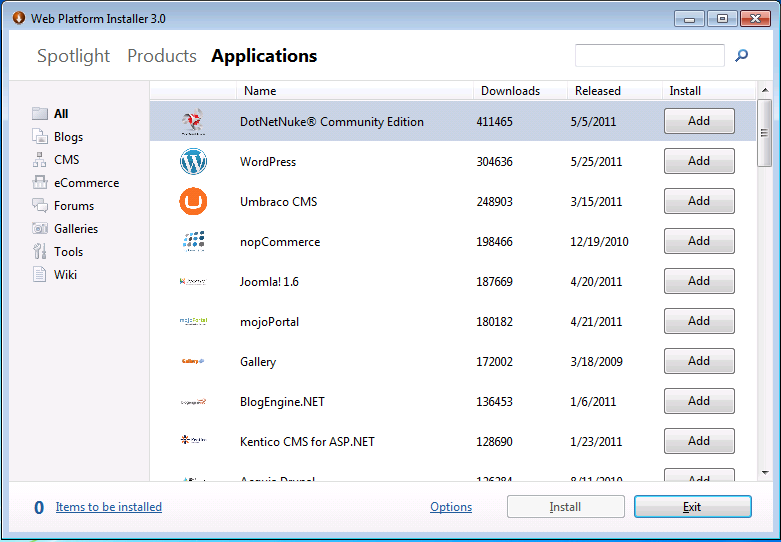Add WordPress to install list
The image size is (781, 542).
pos(699,161)
